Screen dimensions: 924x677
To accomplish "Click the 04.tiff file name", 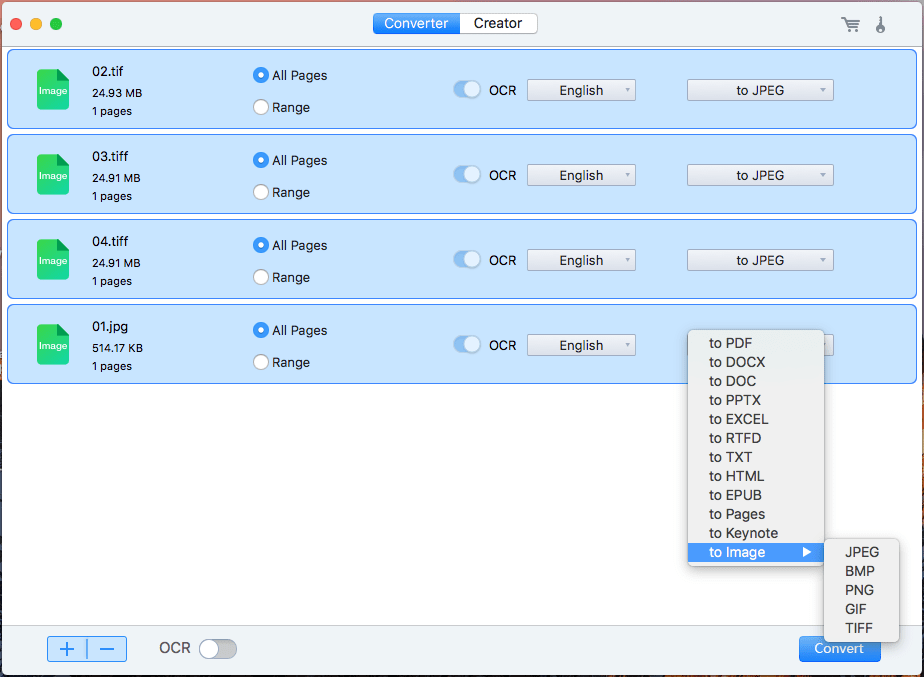I will pos(110,241).
